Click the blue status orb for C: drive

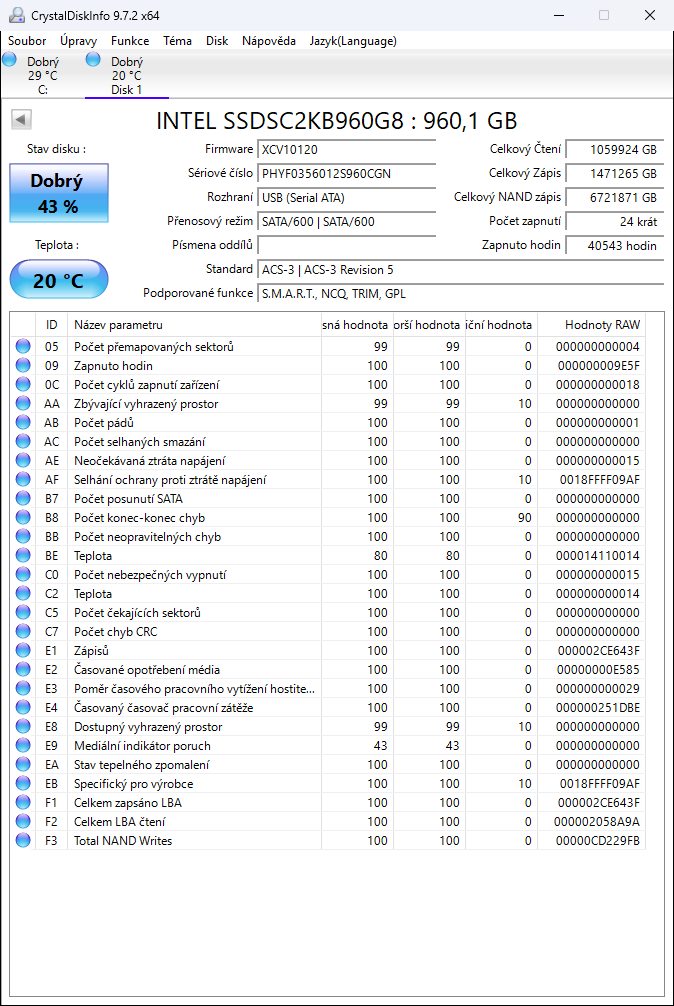point(9,60)
